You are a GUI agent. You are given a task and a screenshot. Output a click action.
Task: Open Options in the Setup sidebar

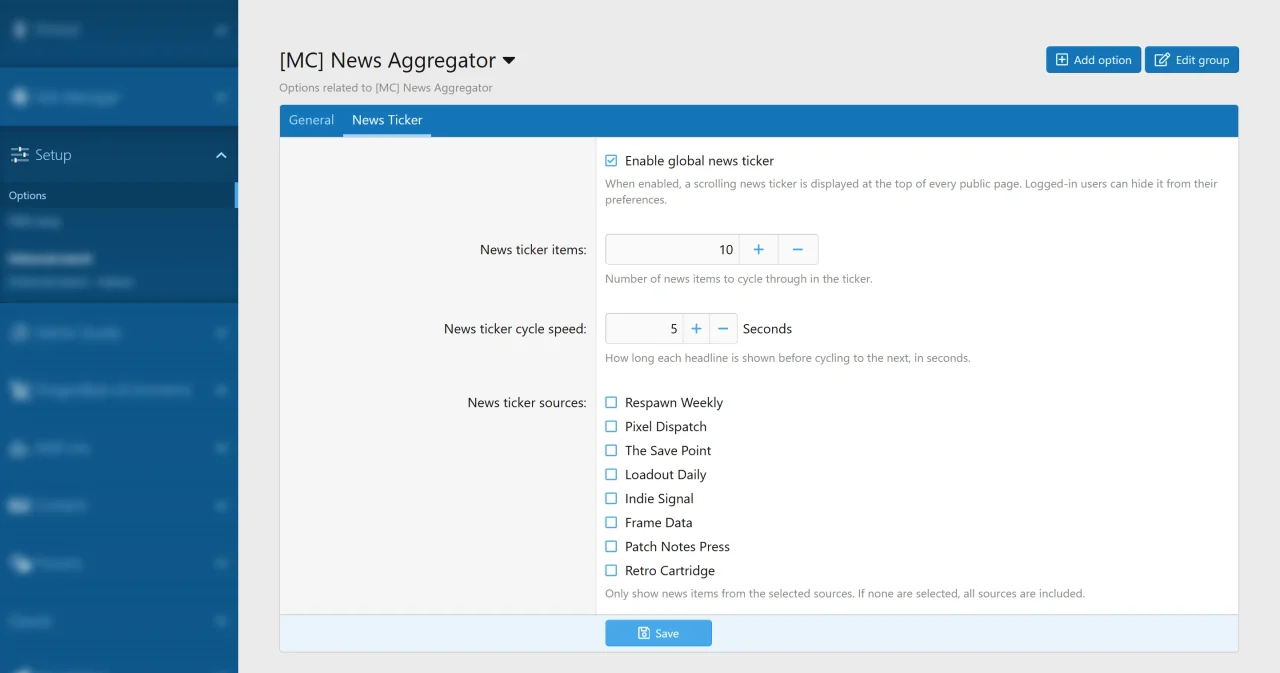click(118, 196)
